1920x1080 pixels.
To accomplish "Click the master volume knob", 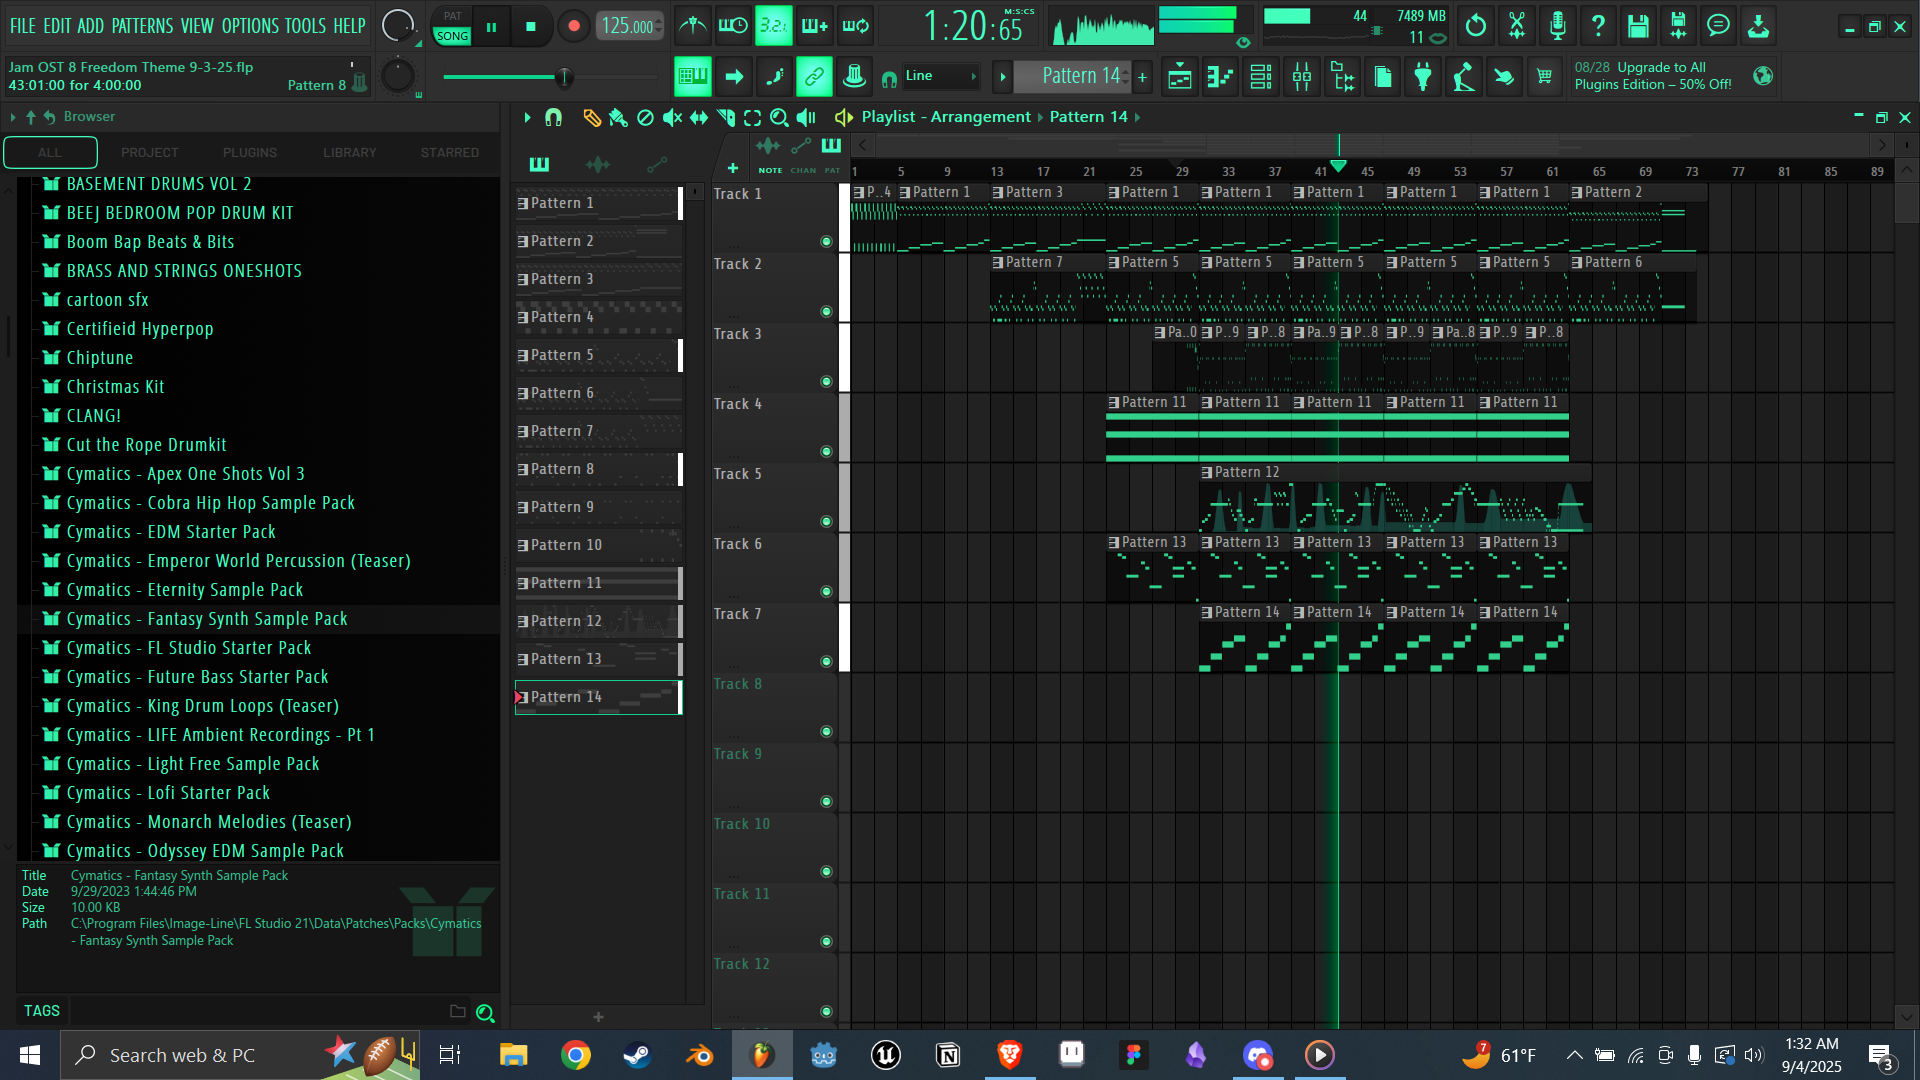I will (398, 26).
